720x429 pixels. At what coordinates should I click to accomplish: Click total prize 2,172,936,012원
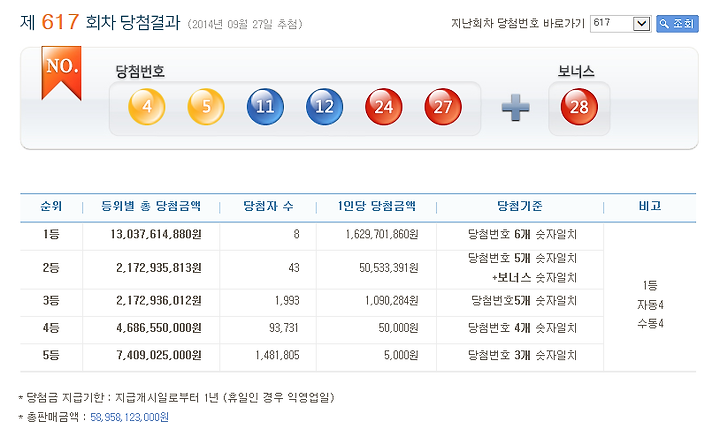point(159,300)
